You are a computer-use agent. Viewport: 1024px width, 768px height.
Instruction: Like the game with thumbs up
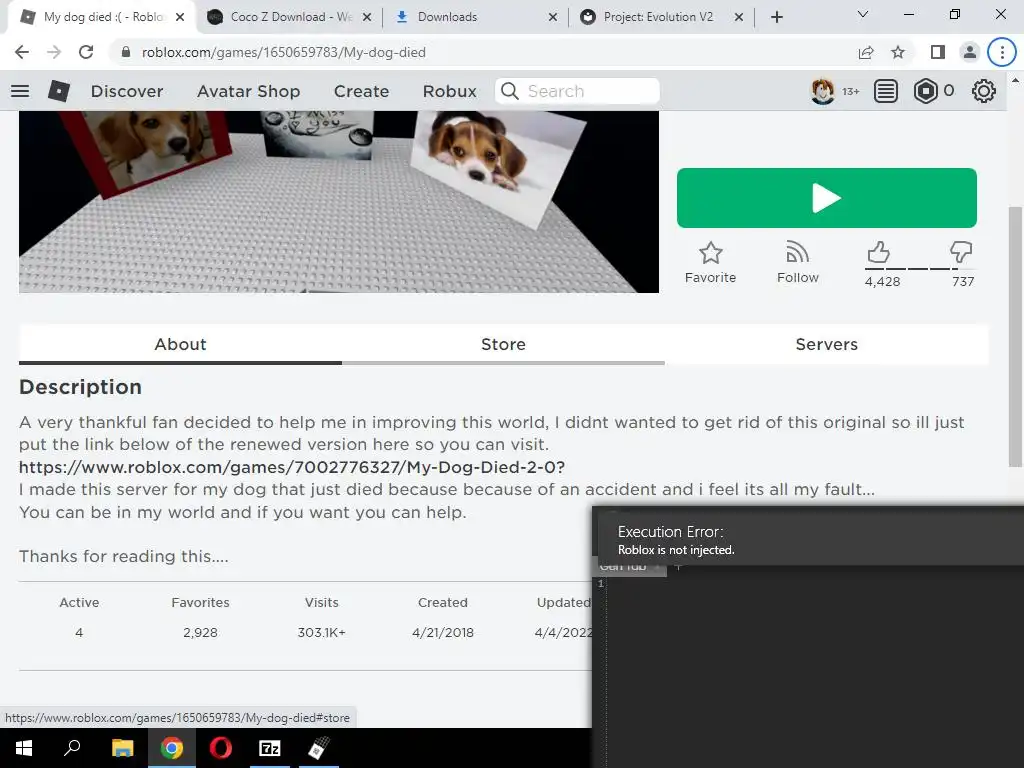click(x=879, y=252)
